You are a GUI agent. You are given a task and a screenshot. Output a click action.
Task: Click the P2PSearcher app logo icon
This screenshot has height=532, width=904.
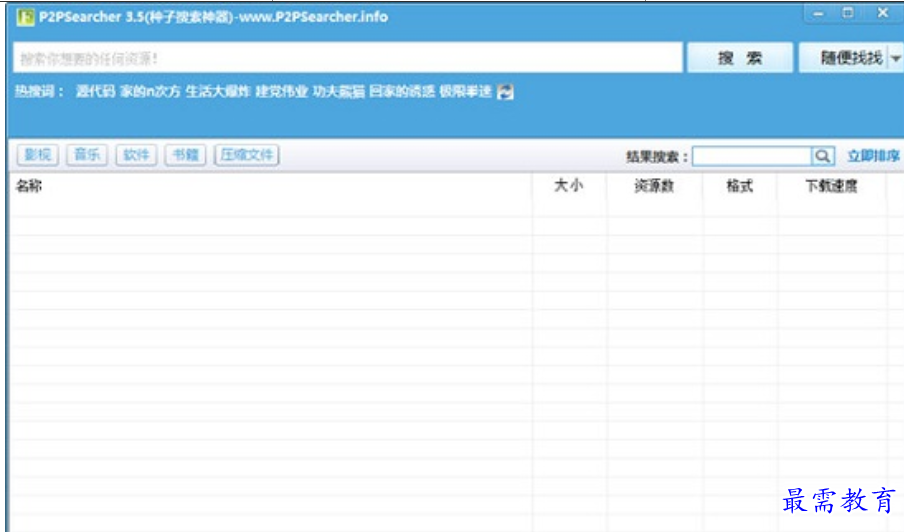point(25,17)
